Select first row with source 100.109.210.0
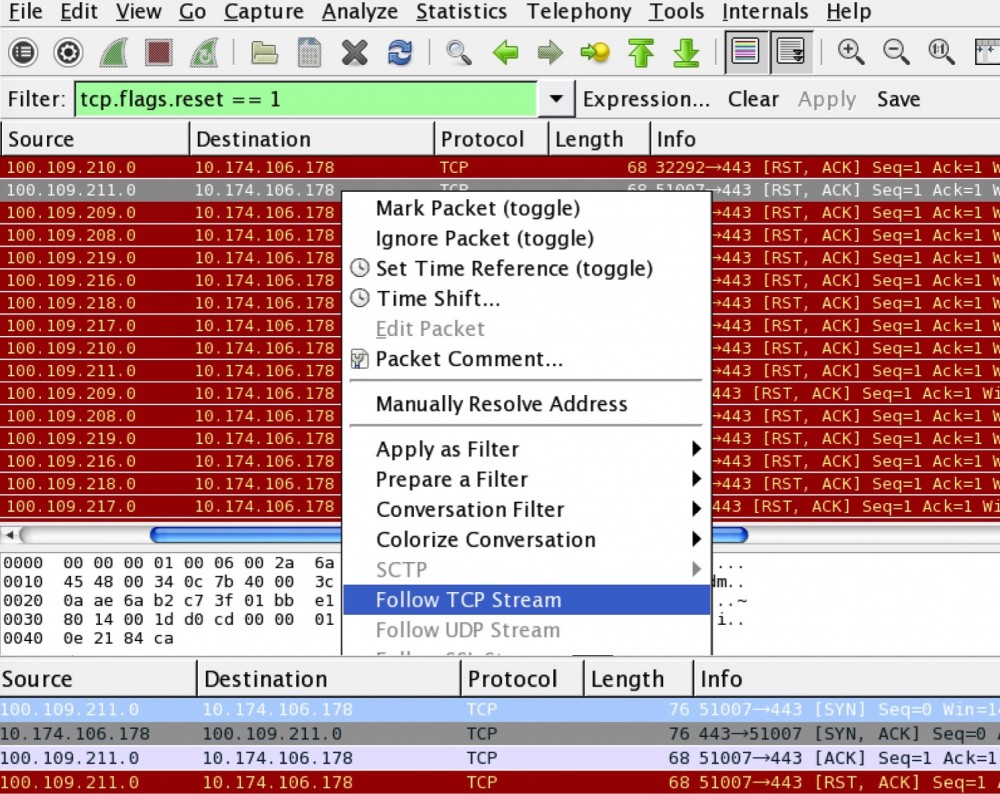Image resolution: width=1000 pixels, height=794 pixels. tap(500, 168)
